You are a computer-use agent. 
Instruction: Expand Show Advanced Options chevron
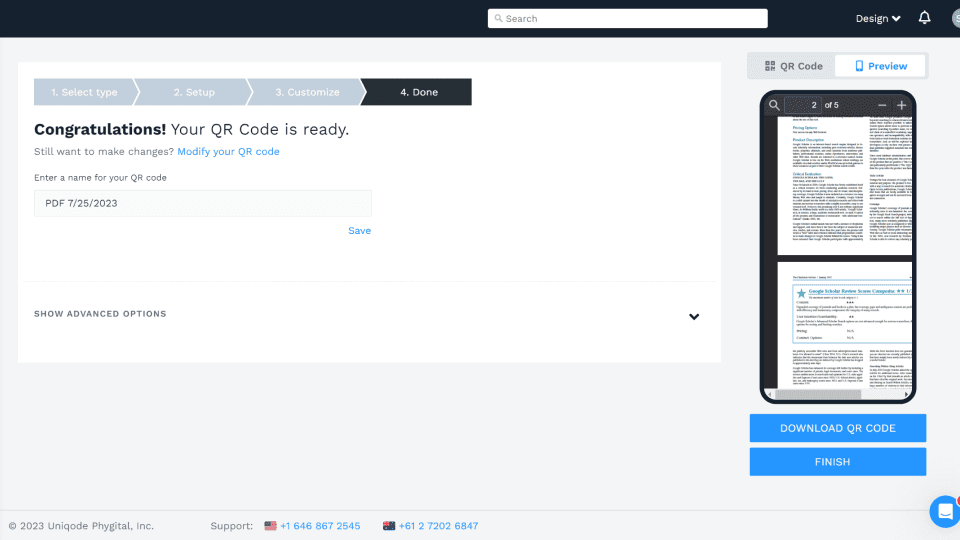pyautogui.click(x=694, y=317)
